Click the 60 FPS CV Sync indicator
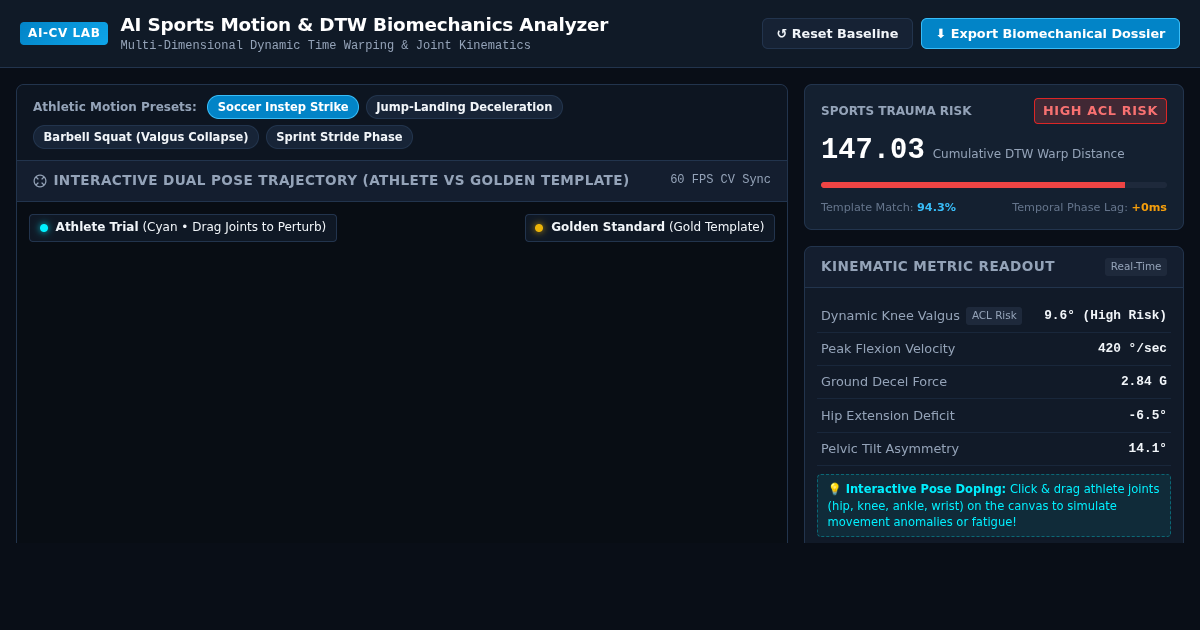Viewport: 1200px width, 630px height. pyautogui.click(x=720, y=180)
